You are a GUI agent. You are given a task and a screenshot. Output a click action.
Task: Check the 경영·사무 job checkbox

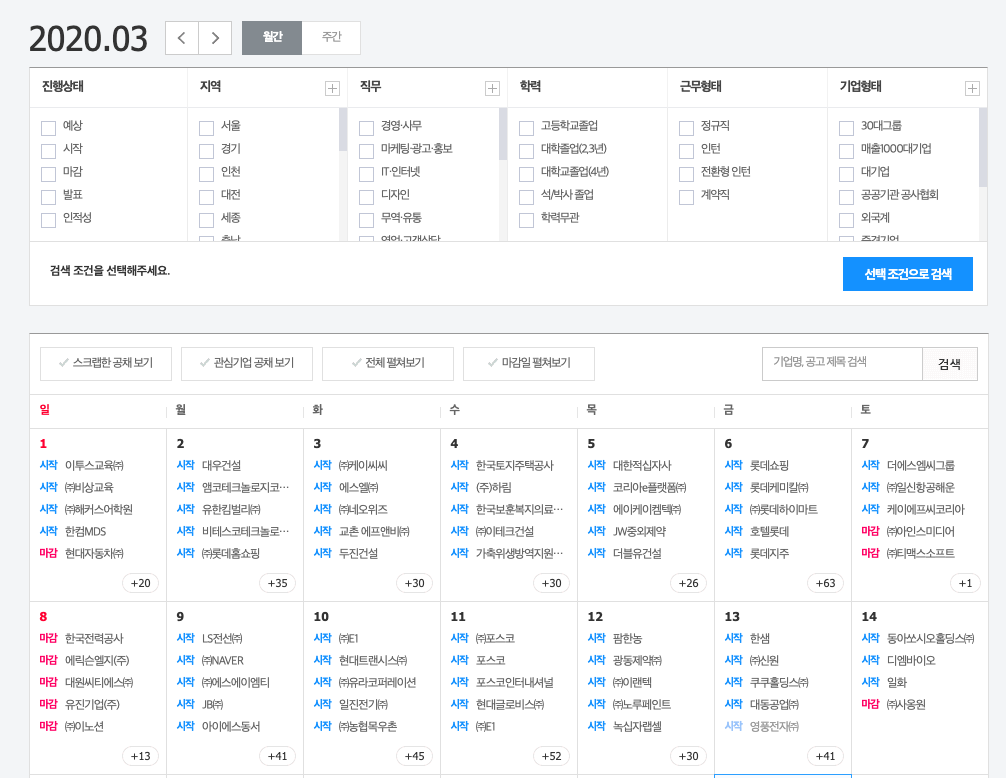tap(366, 128)
